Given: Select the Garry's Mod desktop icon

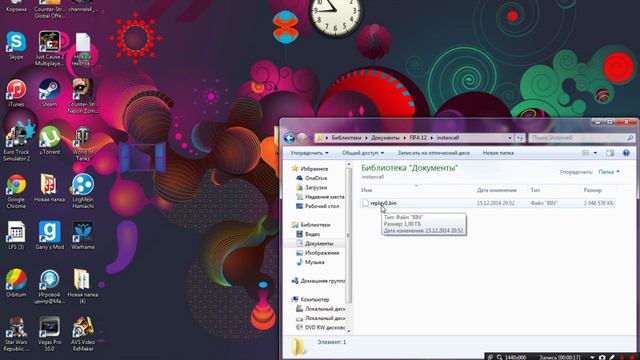Looking at the screenshot, I should coord(49,235).
